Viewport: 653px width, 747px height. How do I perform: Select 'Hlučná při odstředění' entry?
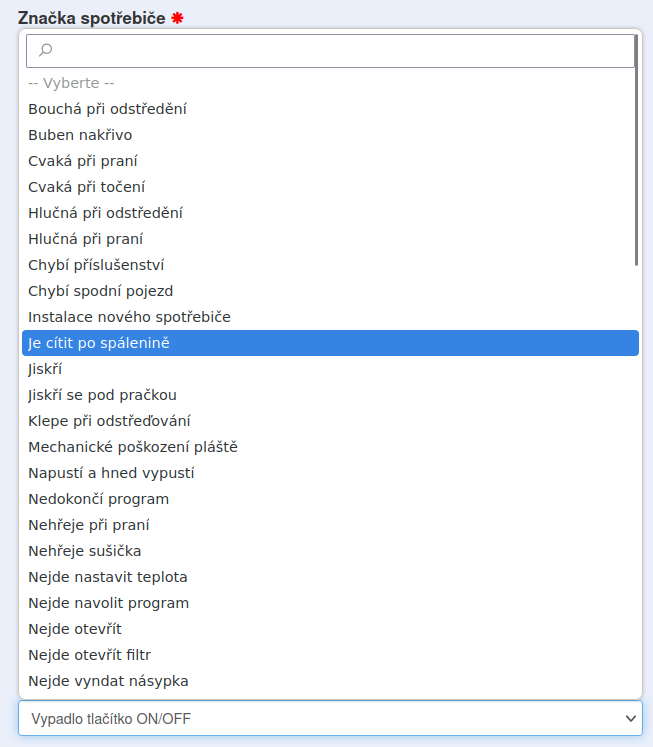pyautogui.click(x=105, y=213)
